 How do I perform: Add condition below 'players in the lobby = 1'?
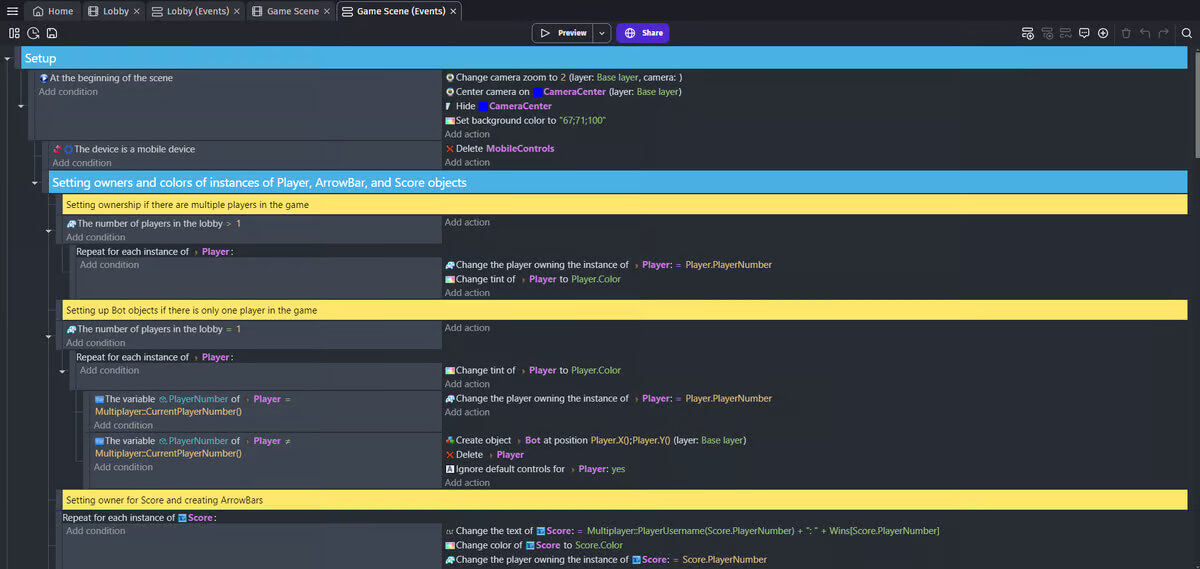pyautogui.click(x=96, y=343)
